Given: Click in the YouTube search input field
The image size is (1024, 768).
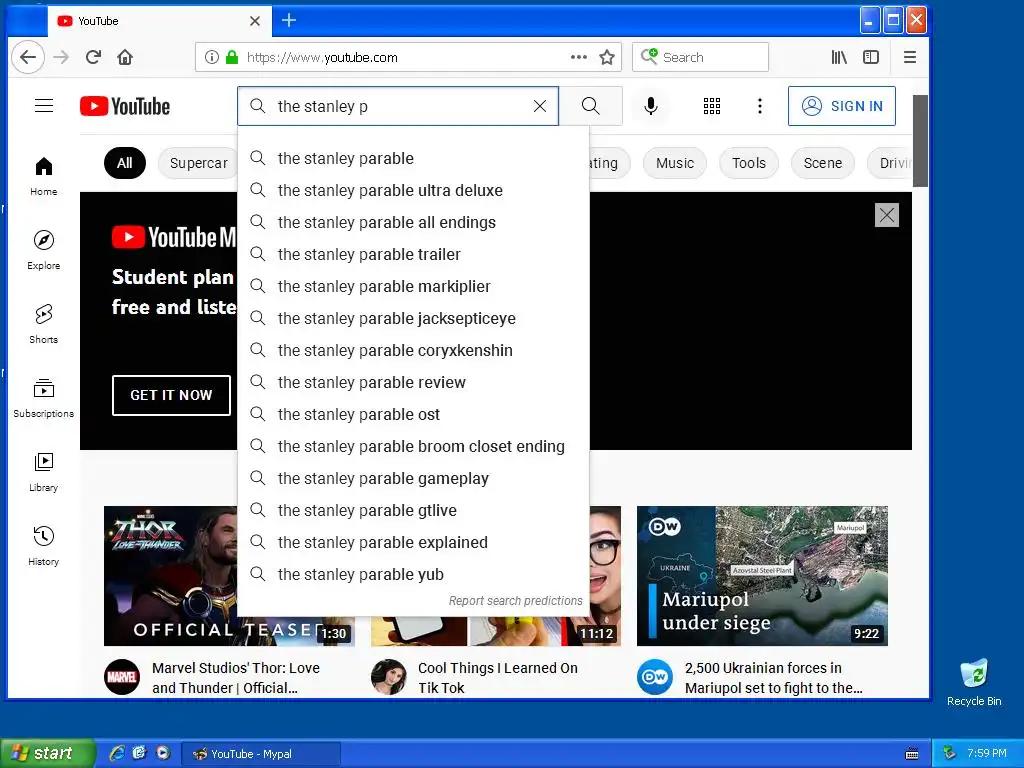Looking at the screenshot, I should point(398,106).
